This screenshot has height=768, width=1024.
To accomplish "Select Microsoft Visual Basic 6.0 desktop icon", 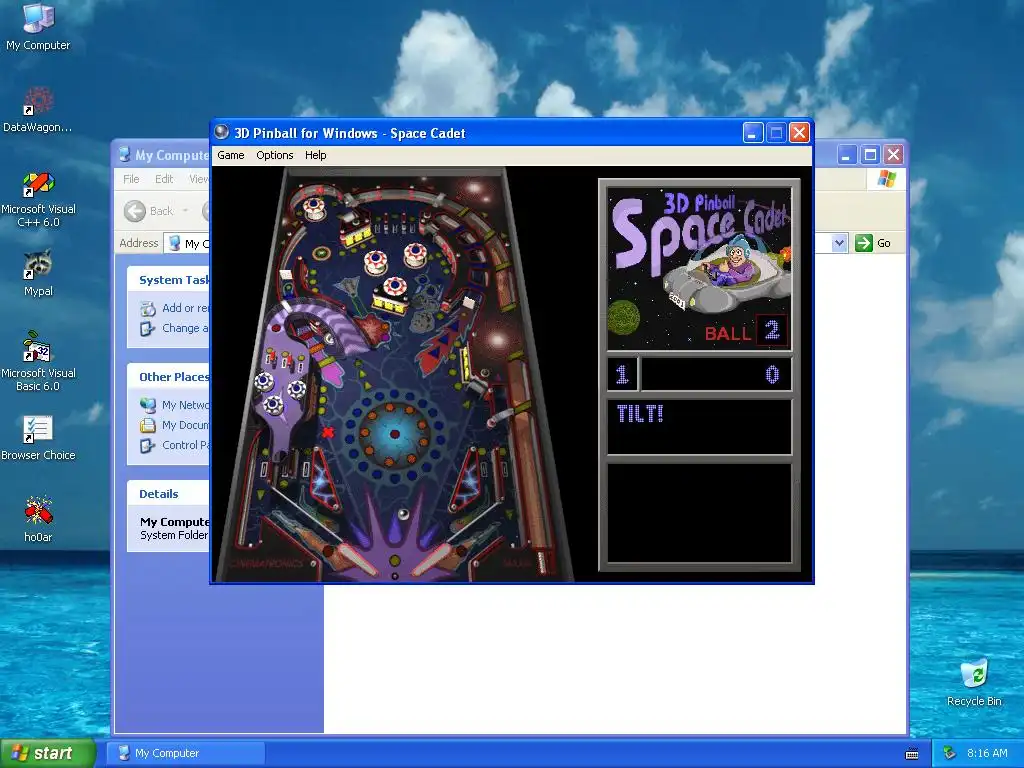I will (38, 361).
